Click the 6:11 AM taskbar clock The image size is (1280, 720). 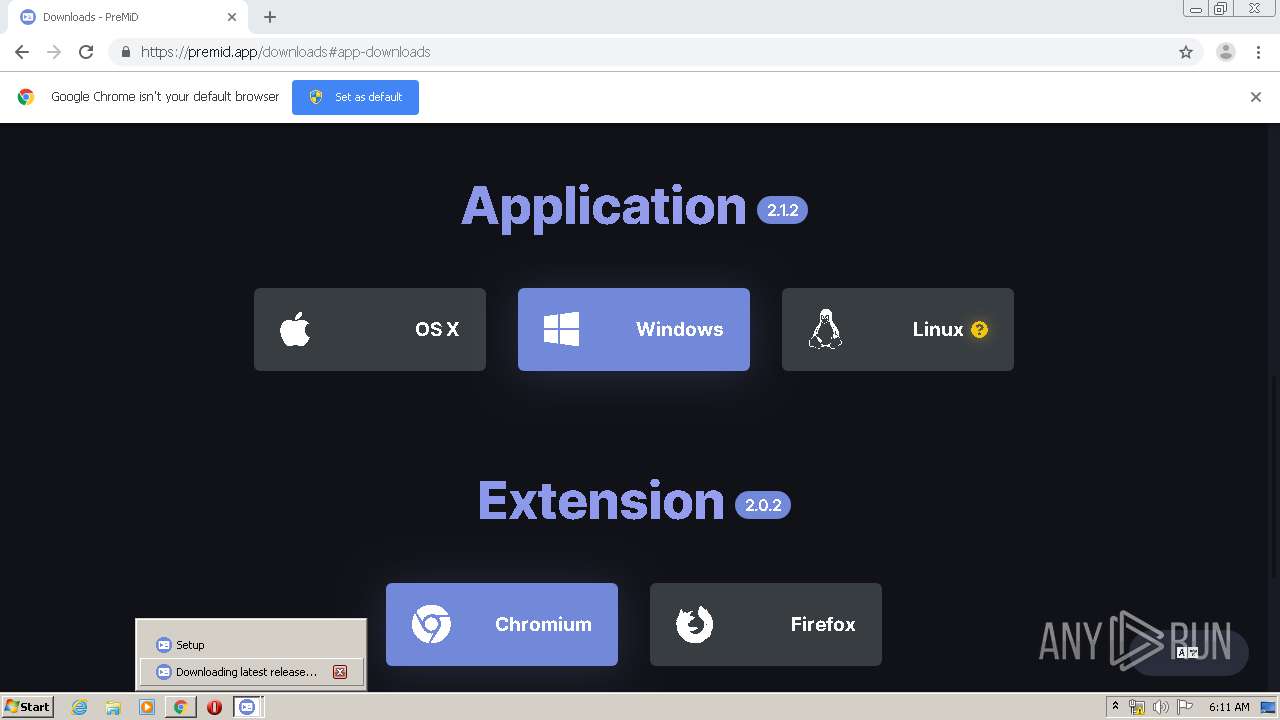(x=1229, y=707)
